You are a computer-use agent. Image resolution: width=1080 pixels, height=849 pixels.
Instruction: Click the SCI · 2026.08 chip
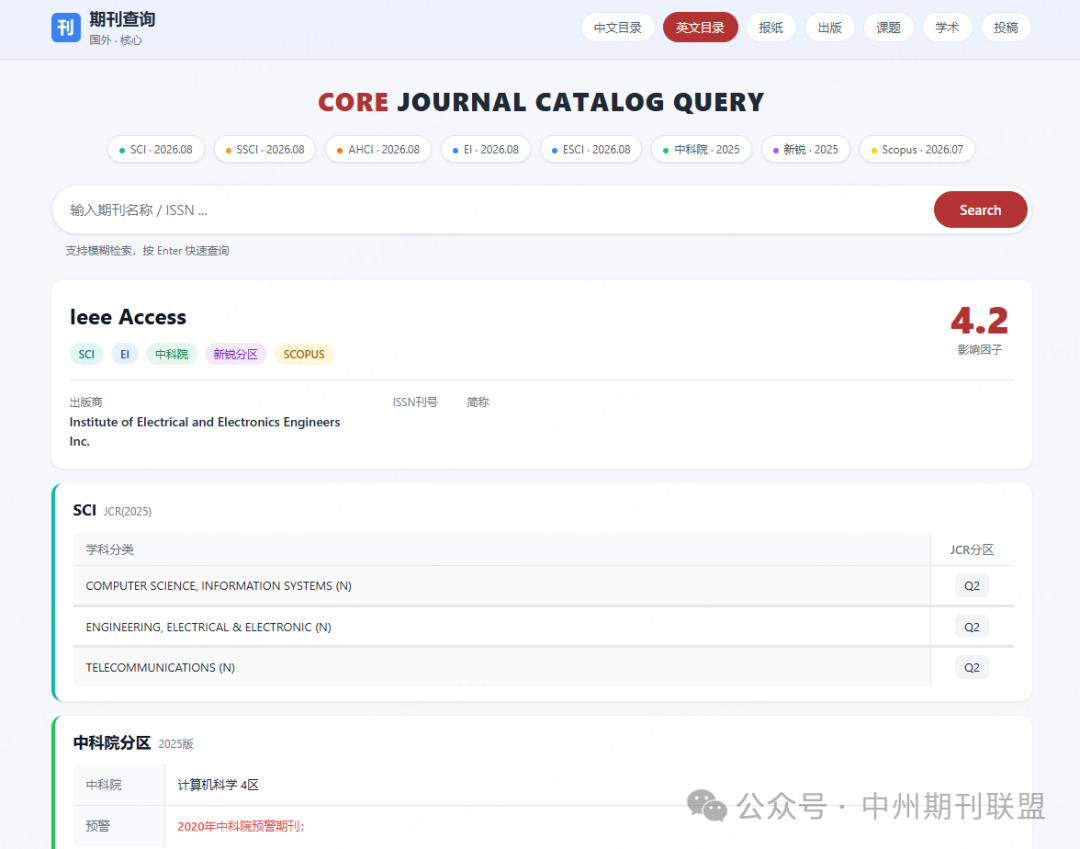point(156,149)
